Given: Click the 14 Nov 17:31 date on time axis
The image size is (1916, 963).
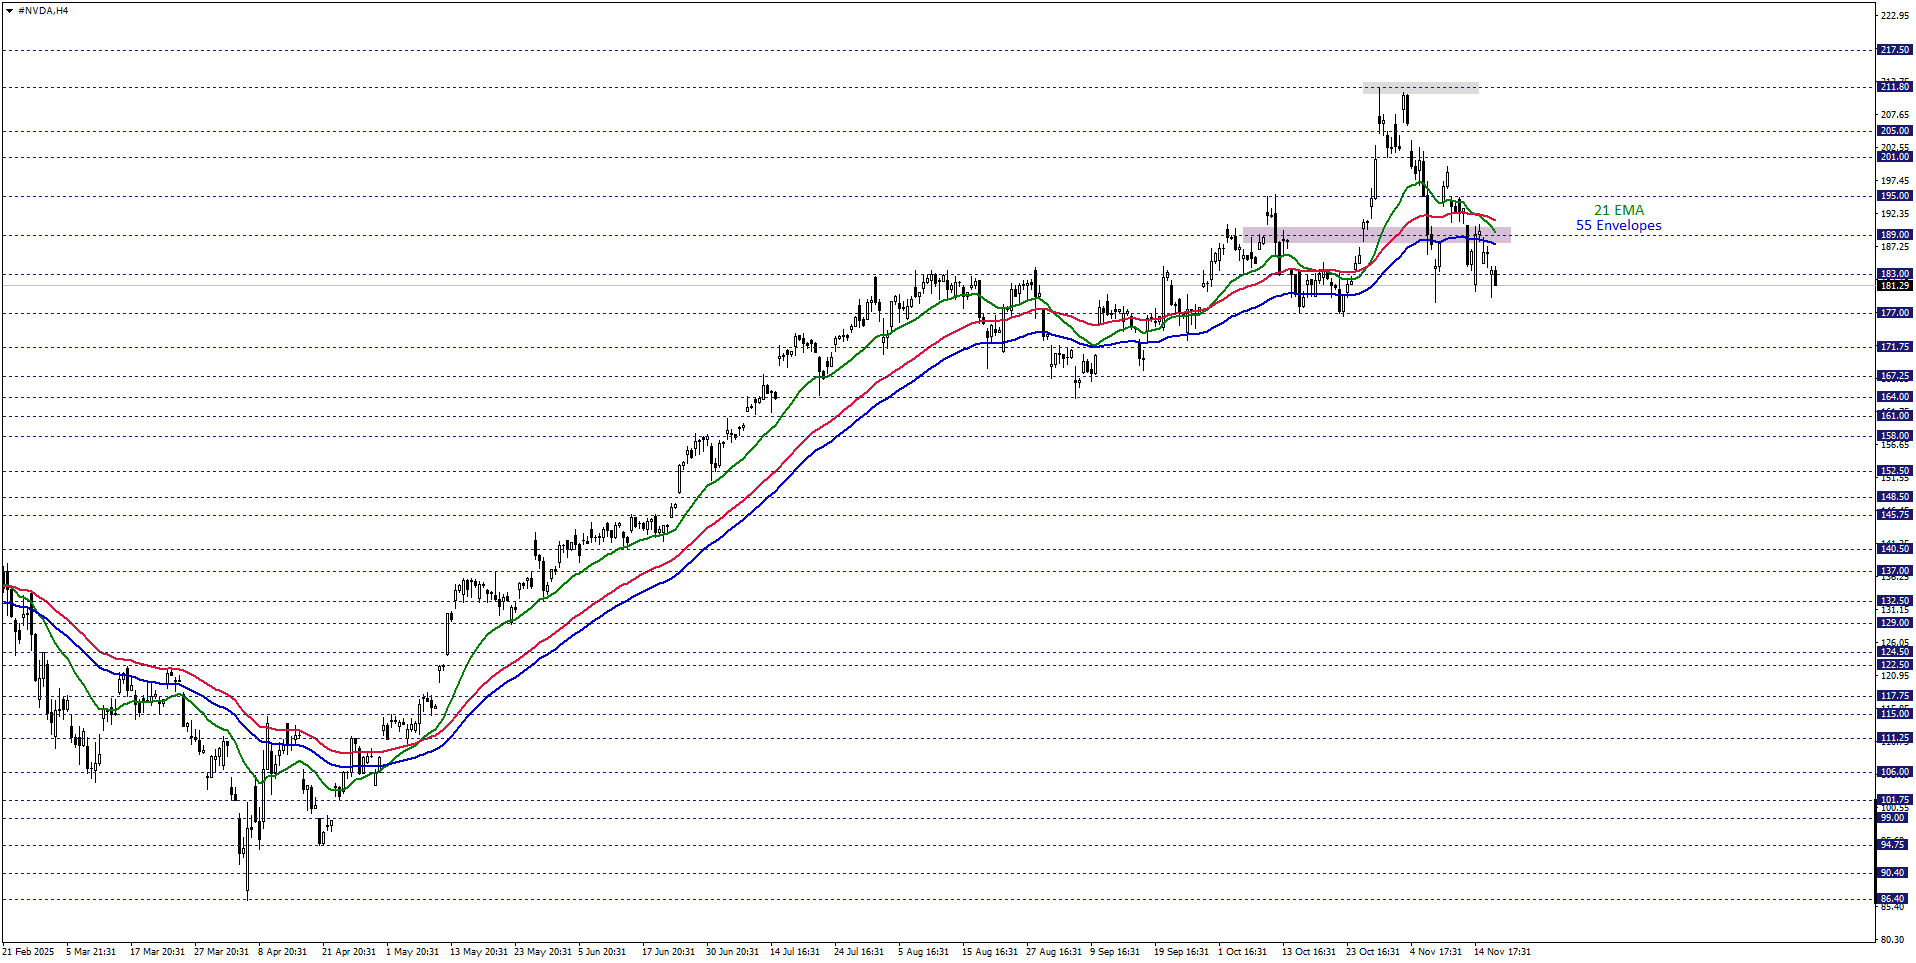Looking at the screenshot, I should pos(1502,952).
